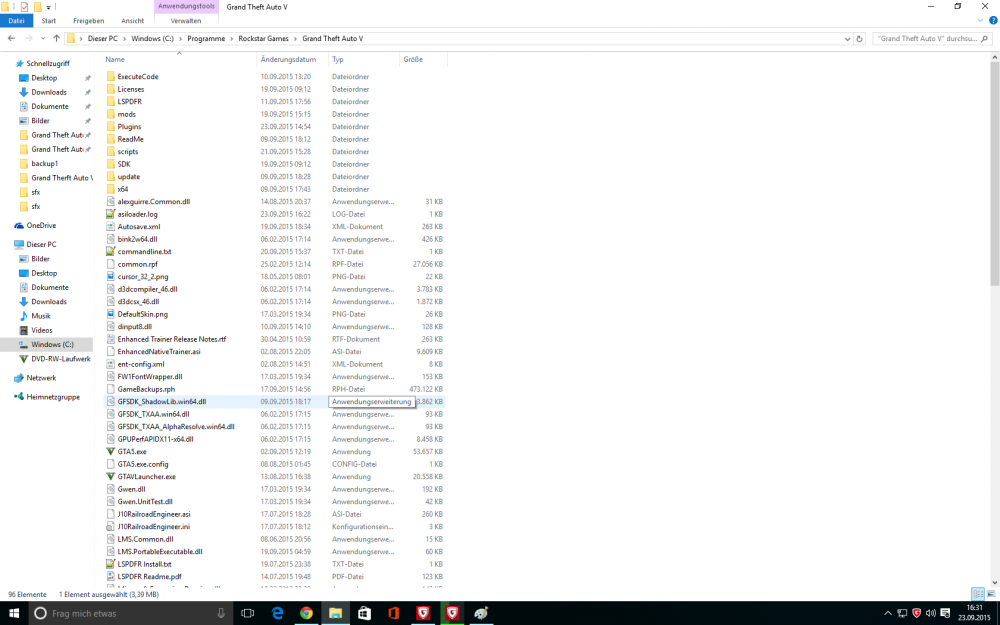Open the ExecuteCode folder icon
The image size is (1000, 625).
pos(110,77)
